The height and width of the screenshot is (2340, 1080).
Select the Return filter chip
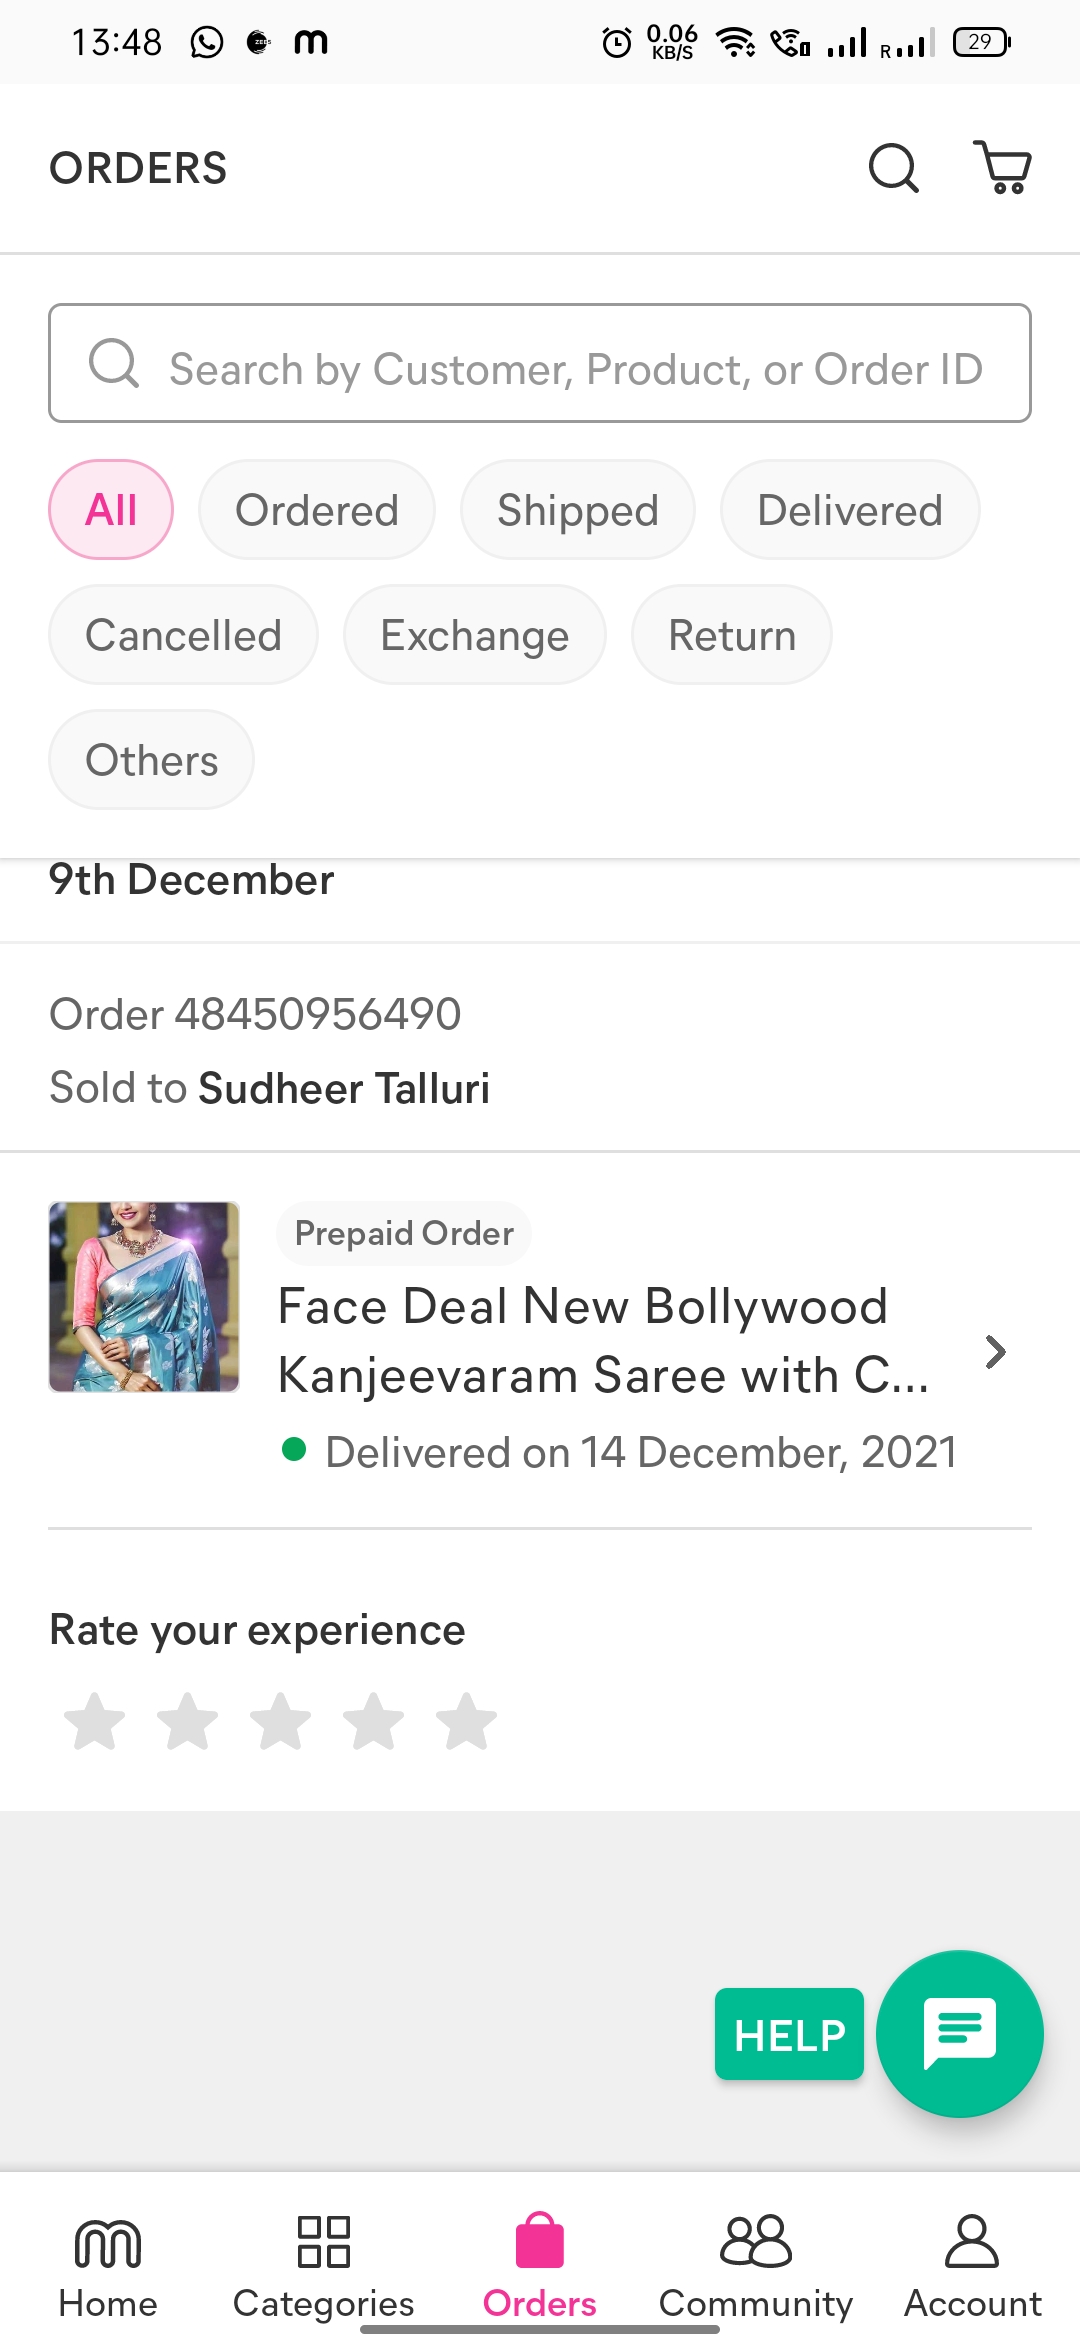point(731,635)
